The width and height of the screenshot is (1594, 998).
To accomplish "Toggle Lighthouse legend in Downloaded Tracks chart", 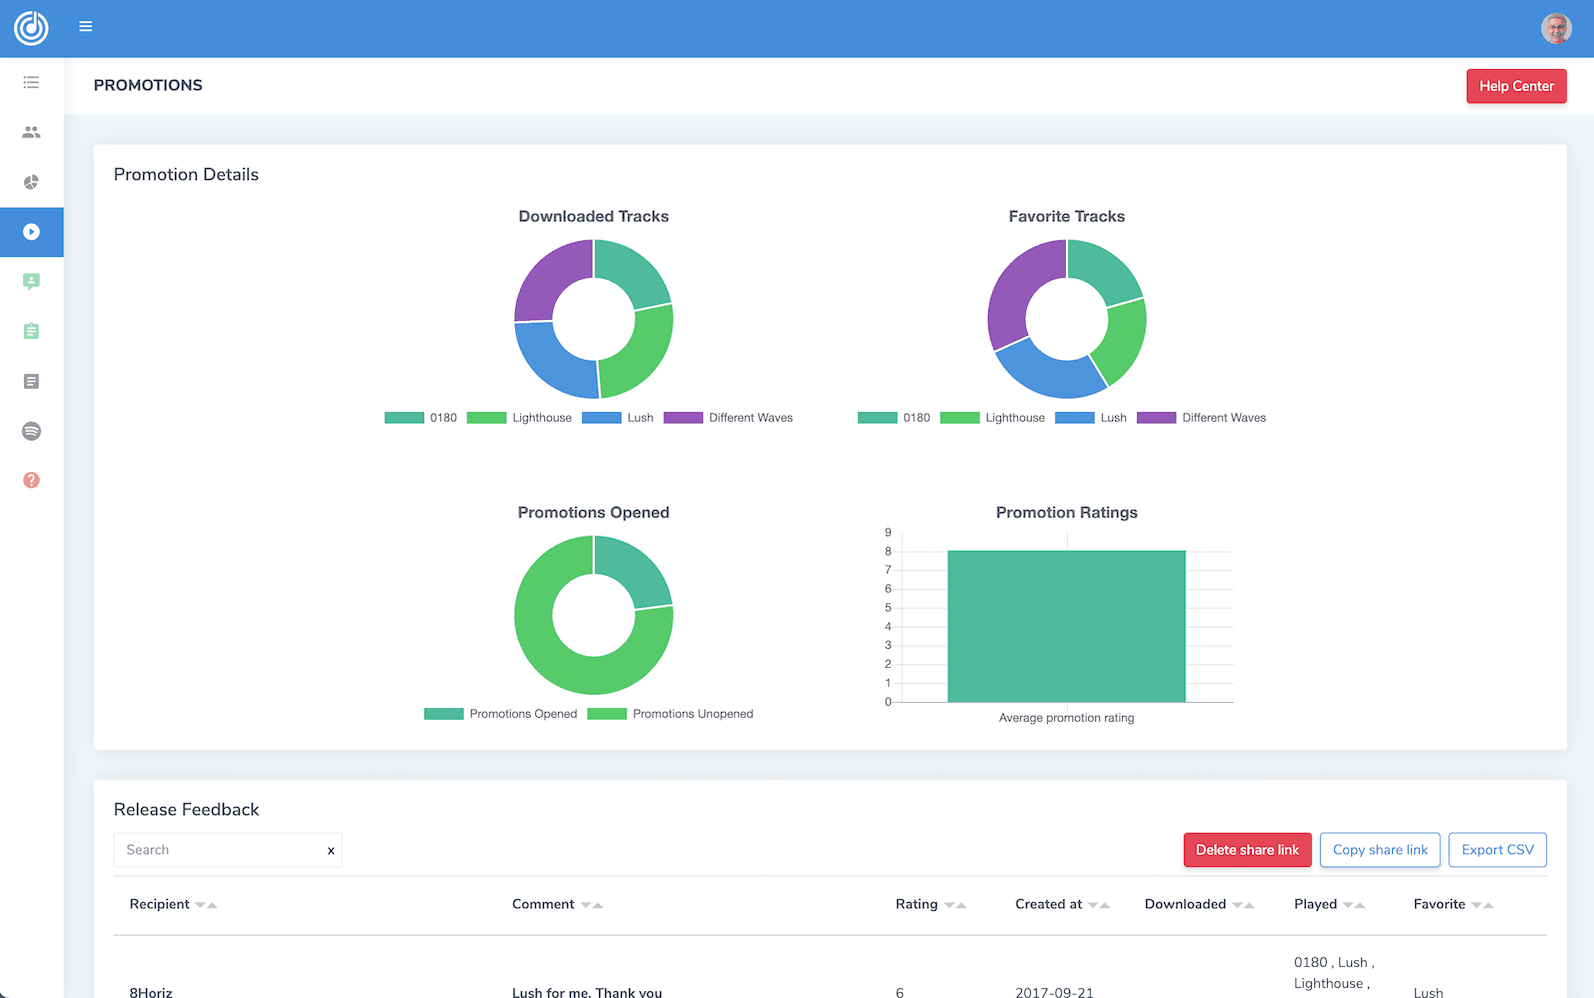I will click(x=519, y=418).
